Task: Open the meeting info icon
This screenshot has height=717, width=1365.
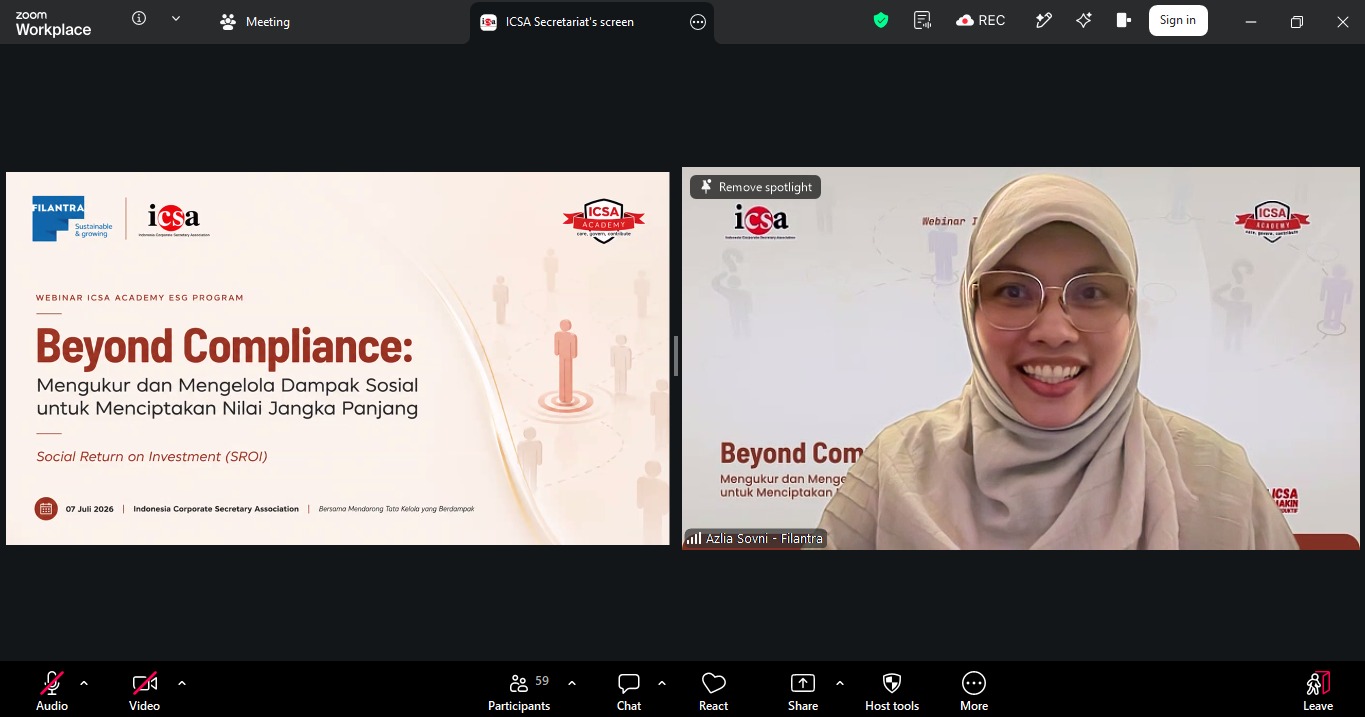Action: (139, 19)
